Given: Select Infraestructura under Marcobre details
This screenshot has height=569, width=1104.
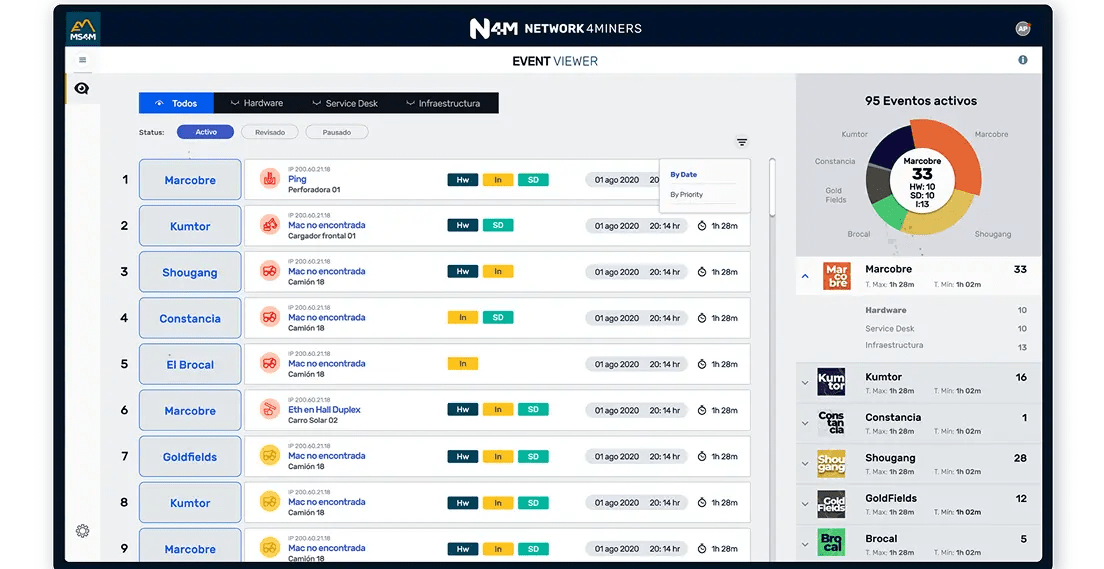Looking at the screenshot, I should click(x=894, y=345).
